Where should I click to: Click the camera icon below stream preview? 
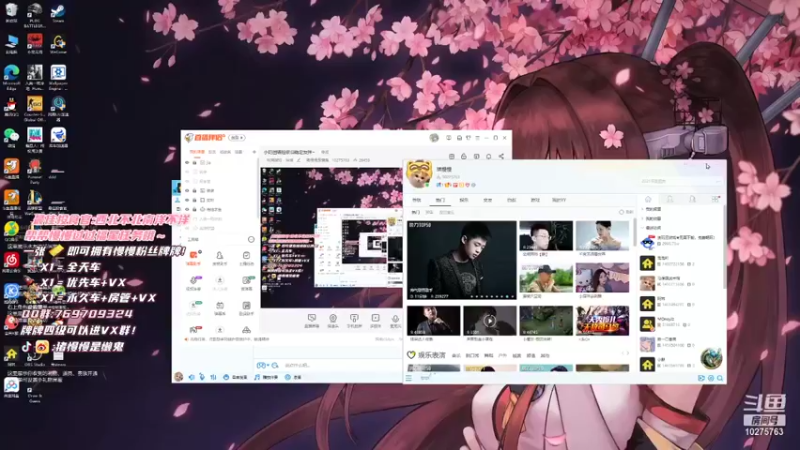pos(333,320)
